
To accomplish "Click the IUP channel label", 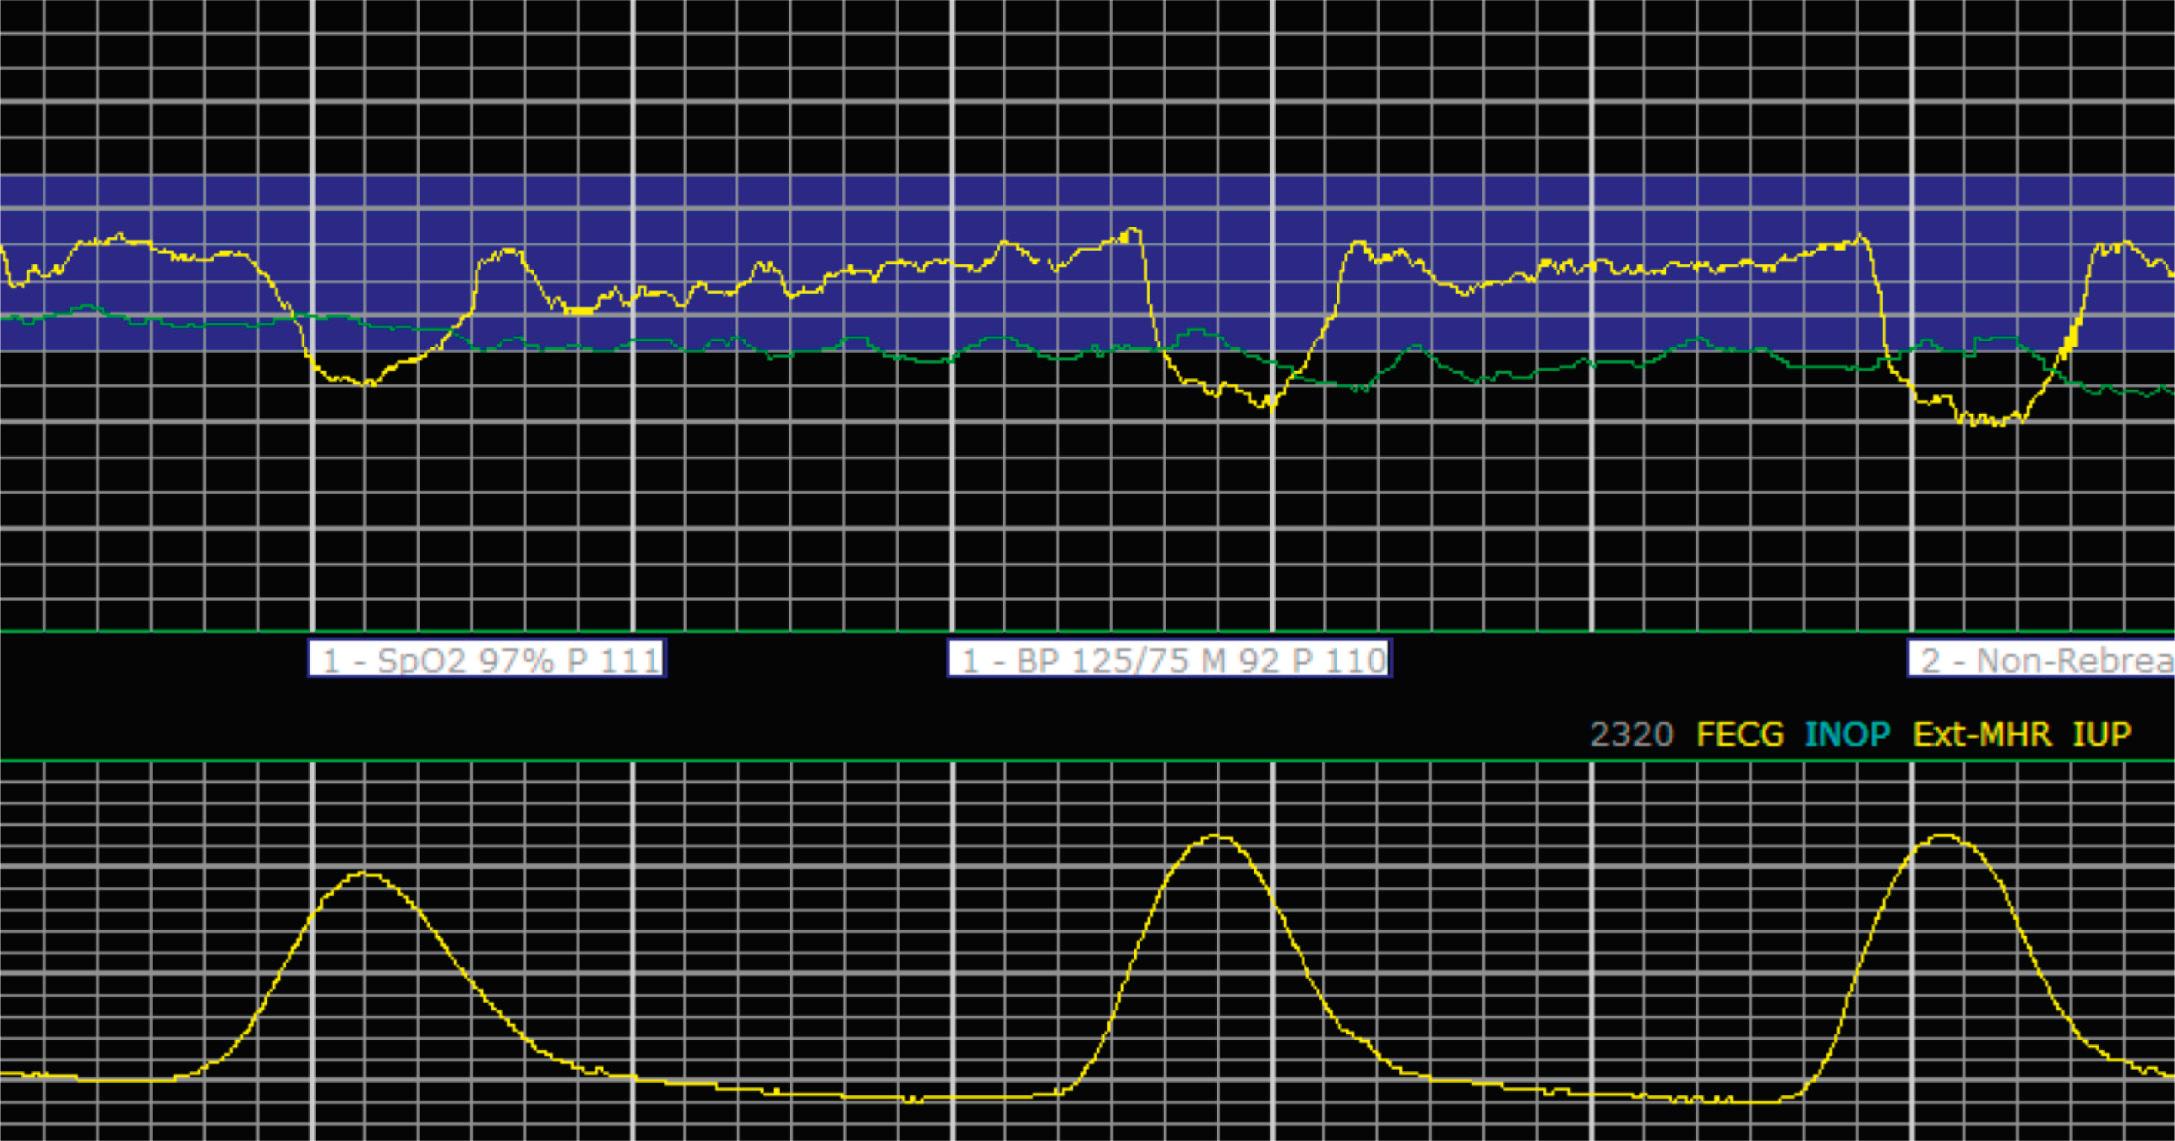I will (2102, 735).
